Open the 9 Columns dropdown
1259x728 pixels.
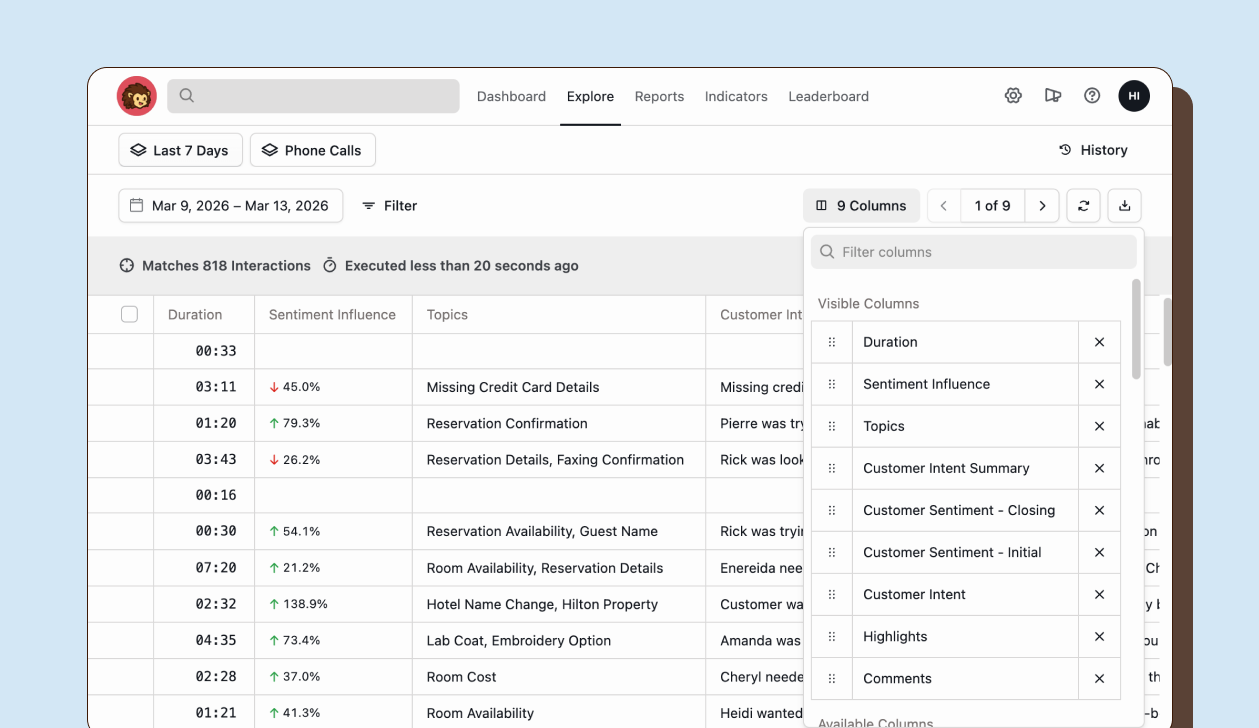tap(861, 206)
